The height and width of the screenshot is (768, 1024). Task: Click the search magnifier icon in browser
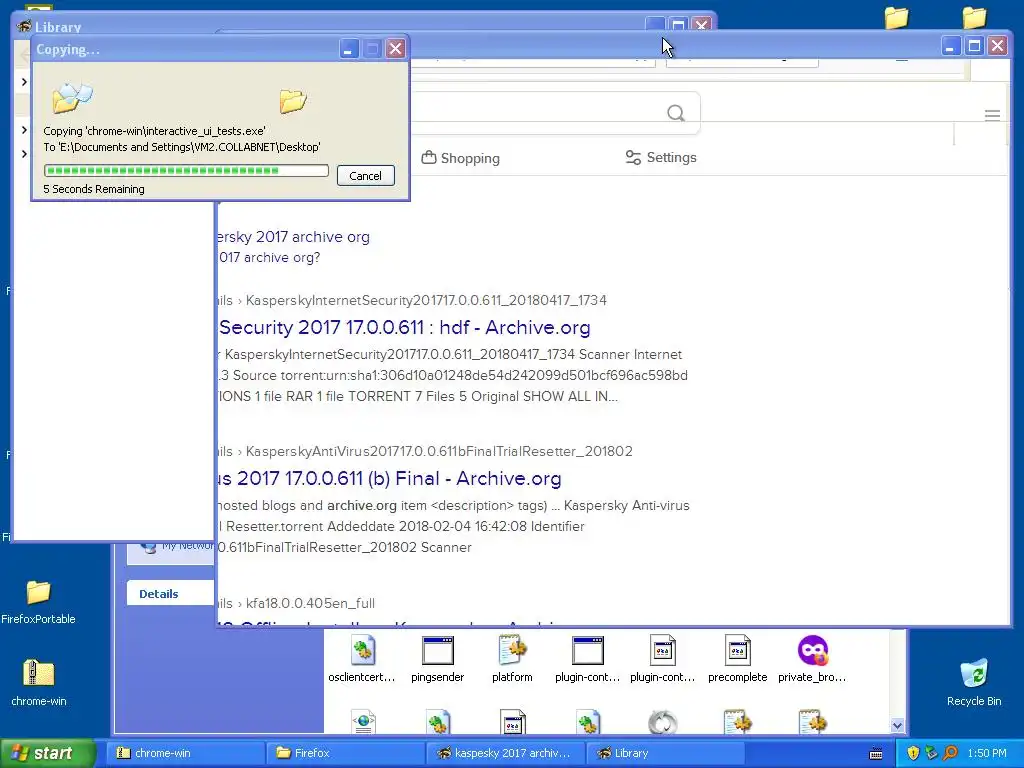click(x=676, y=113)
